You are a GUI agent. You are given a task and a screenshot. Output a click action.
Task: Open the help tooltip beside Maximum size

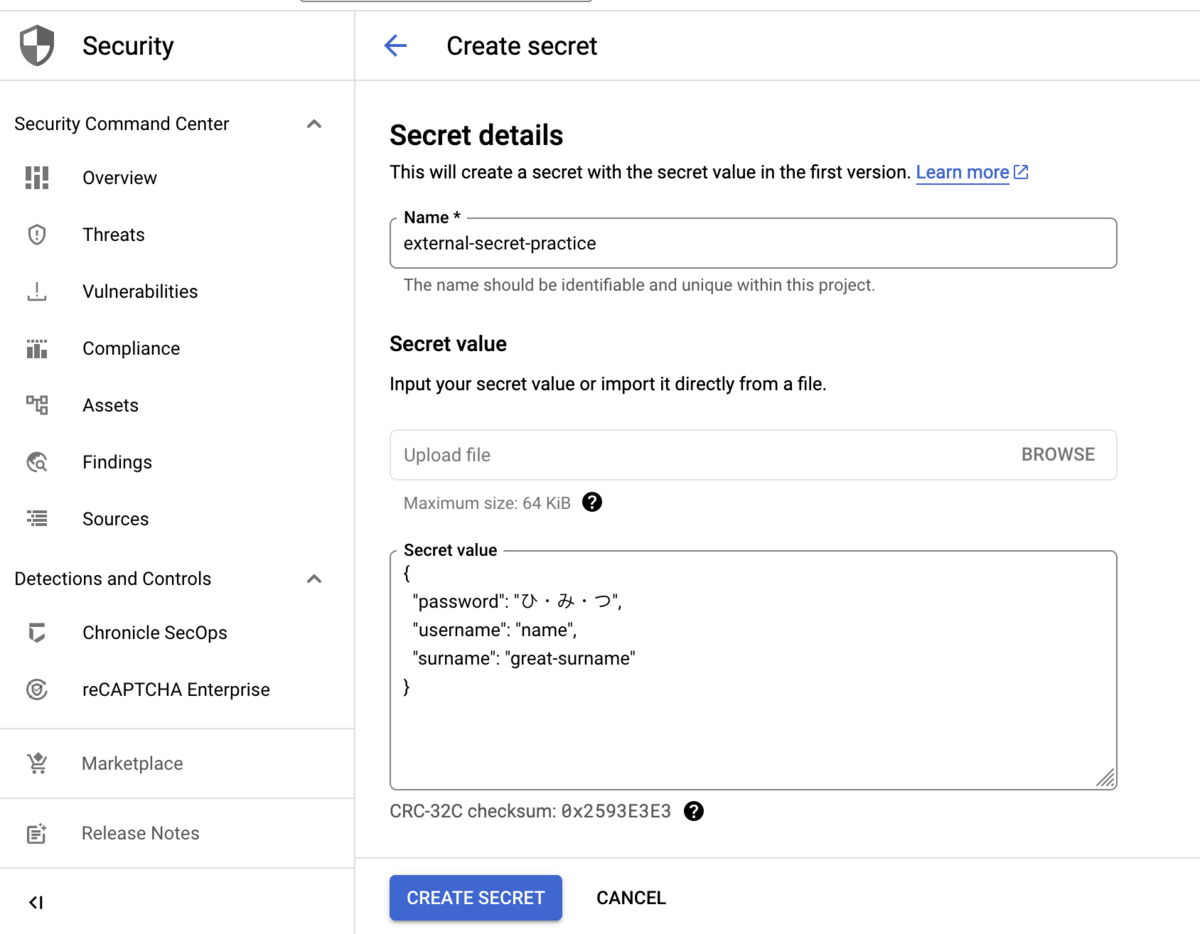tap(592, 502)
